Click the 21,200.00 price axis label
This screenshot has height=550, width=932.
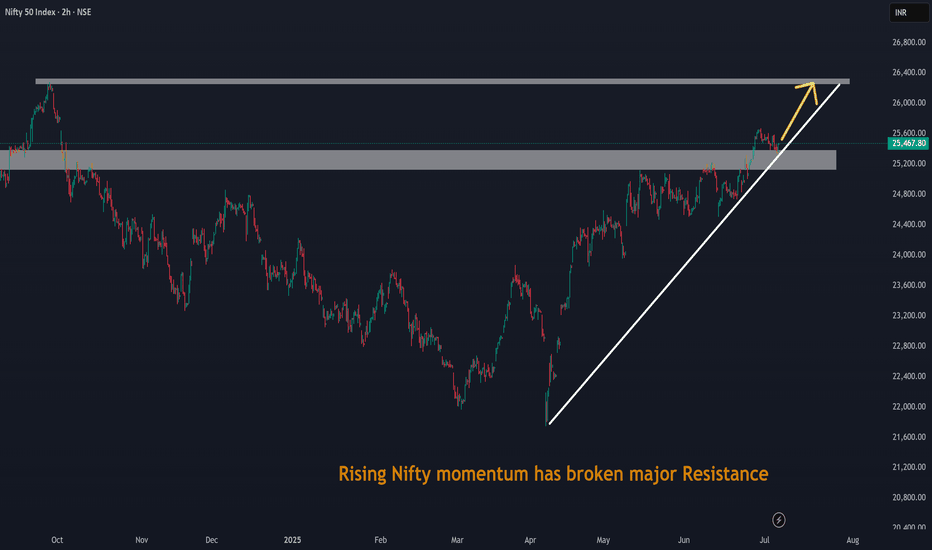pyautogui.click(x=909, y=467)
